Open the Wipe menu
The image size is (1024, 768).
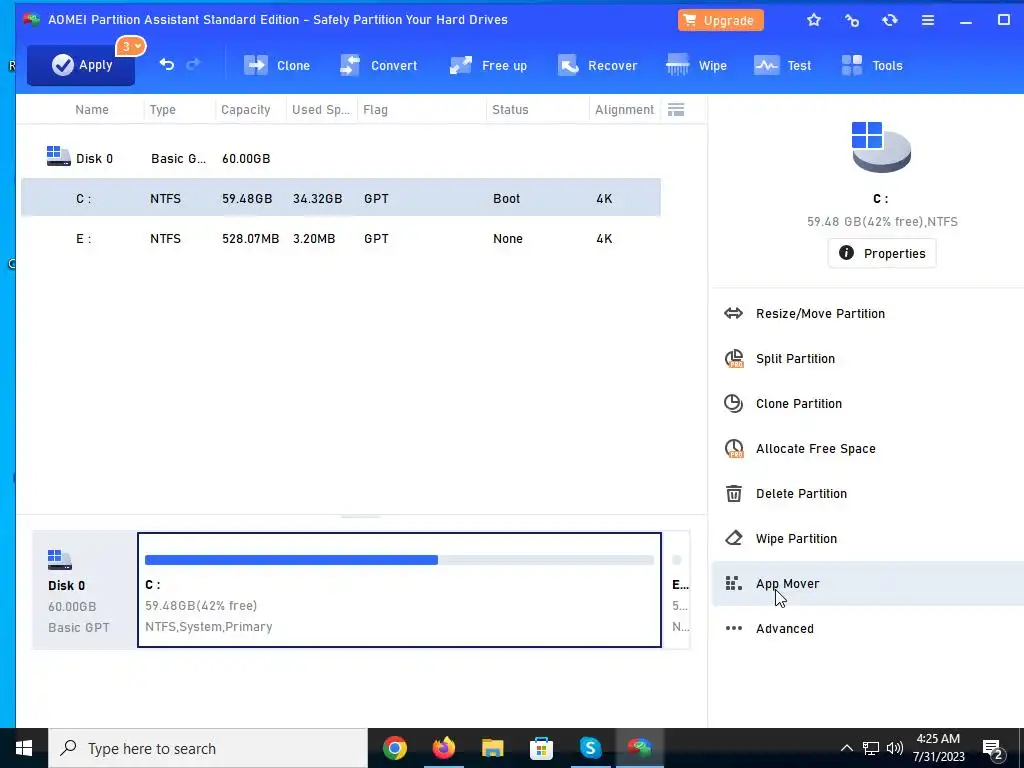click(x=696, y=65)
